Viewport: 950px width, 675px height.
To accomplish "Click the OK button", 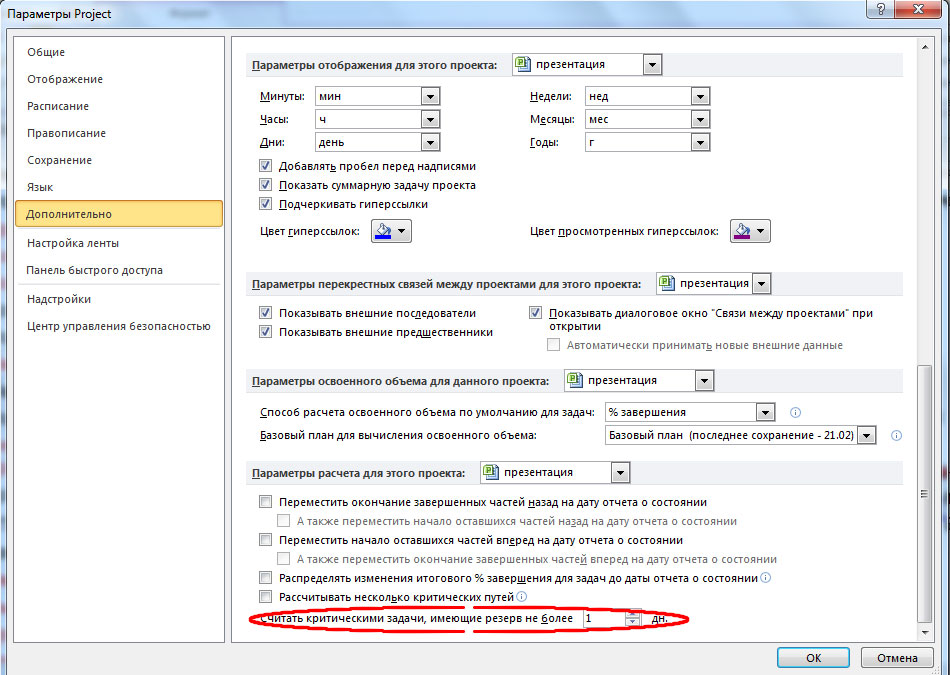I will coord(813,658).
